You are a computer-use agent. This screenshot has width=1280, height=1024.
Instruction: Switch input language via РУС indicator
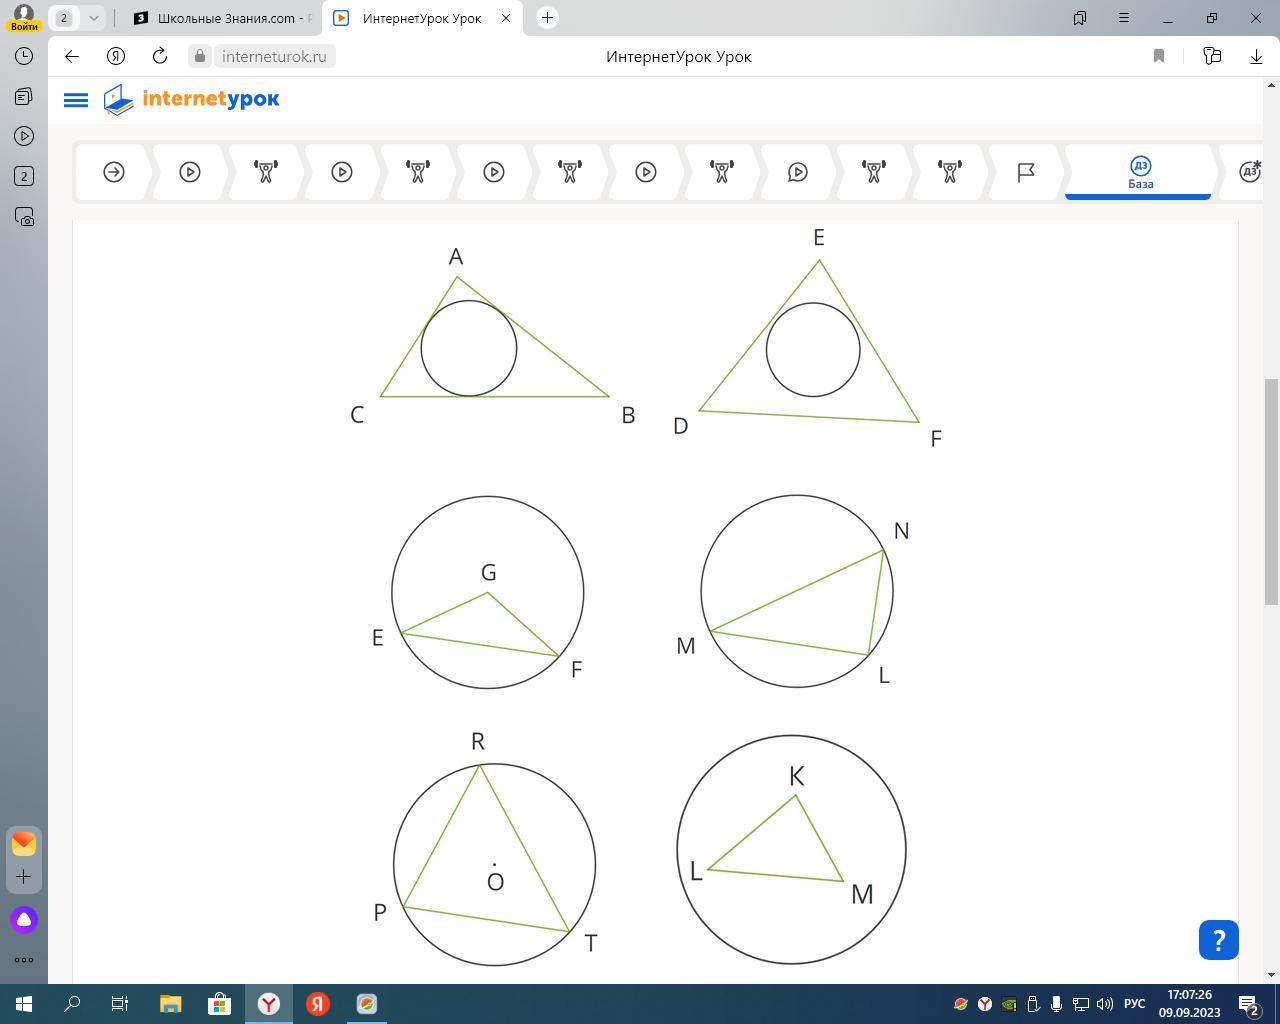click(1134, 1004)
